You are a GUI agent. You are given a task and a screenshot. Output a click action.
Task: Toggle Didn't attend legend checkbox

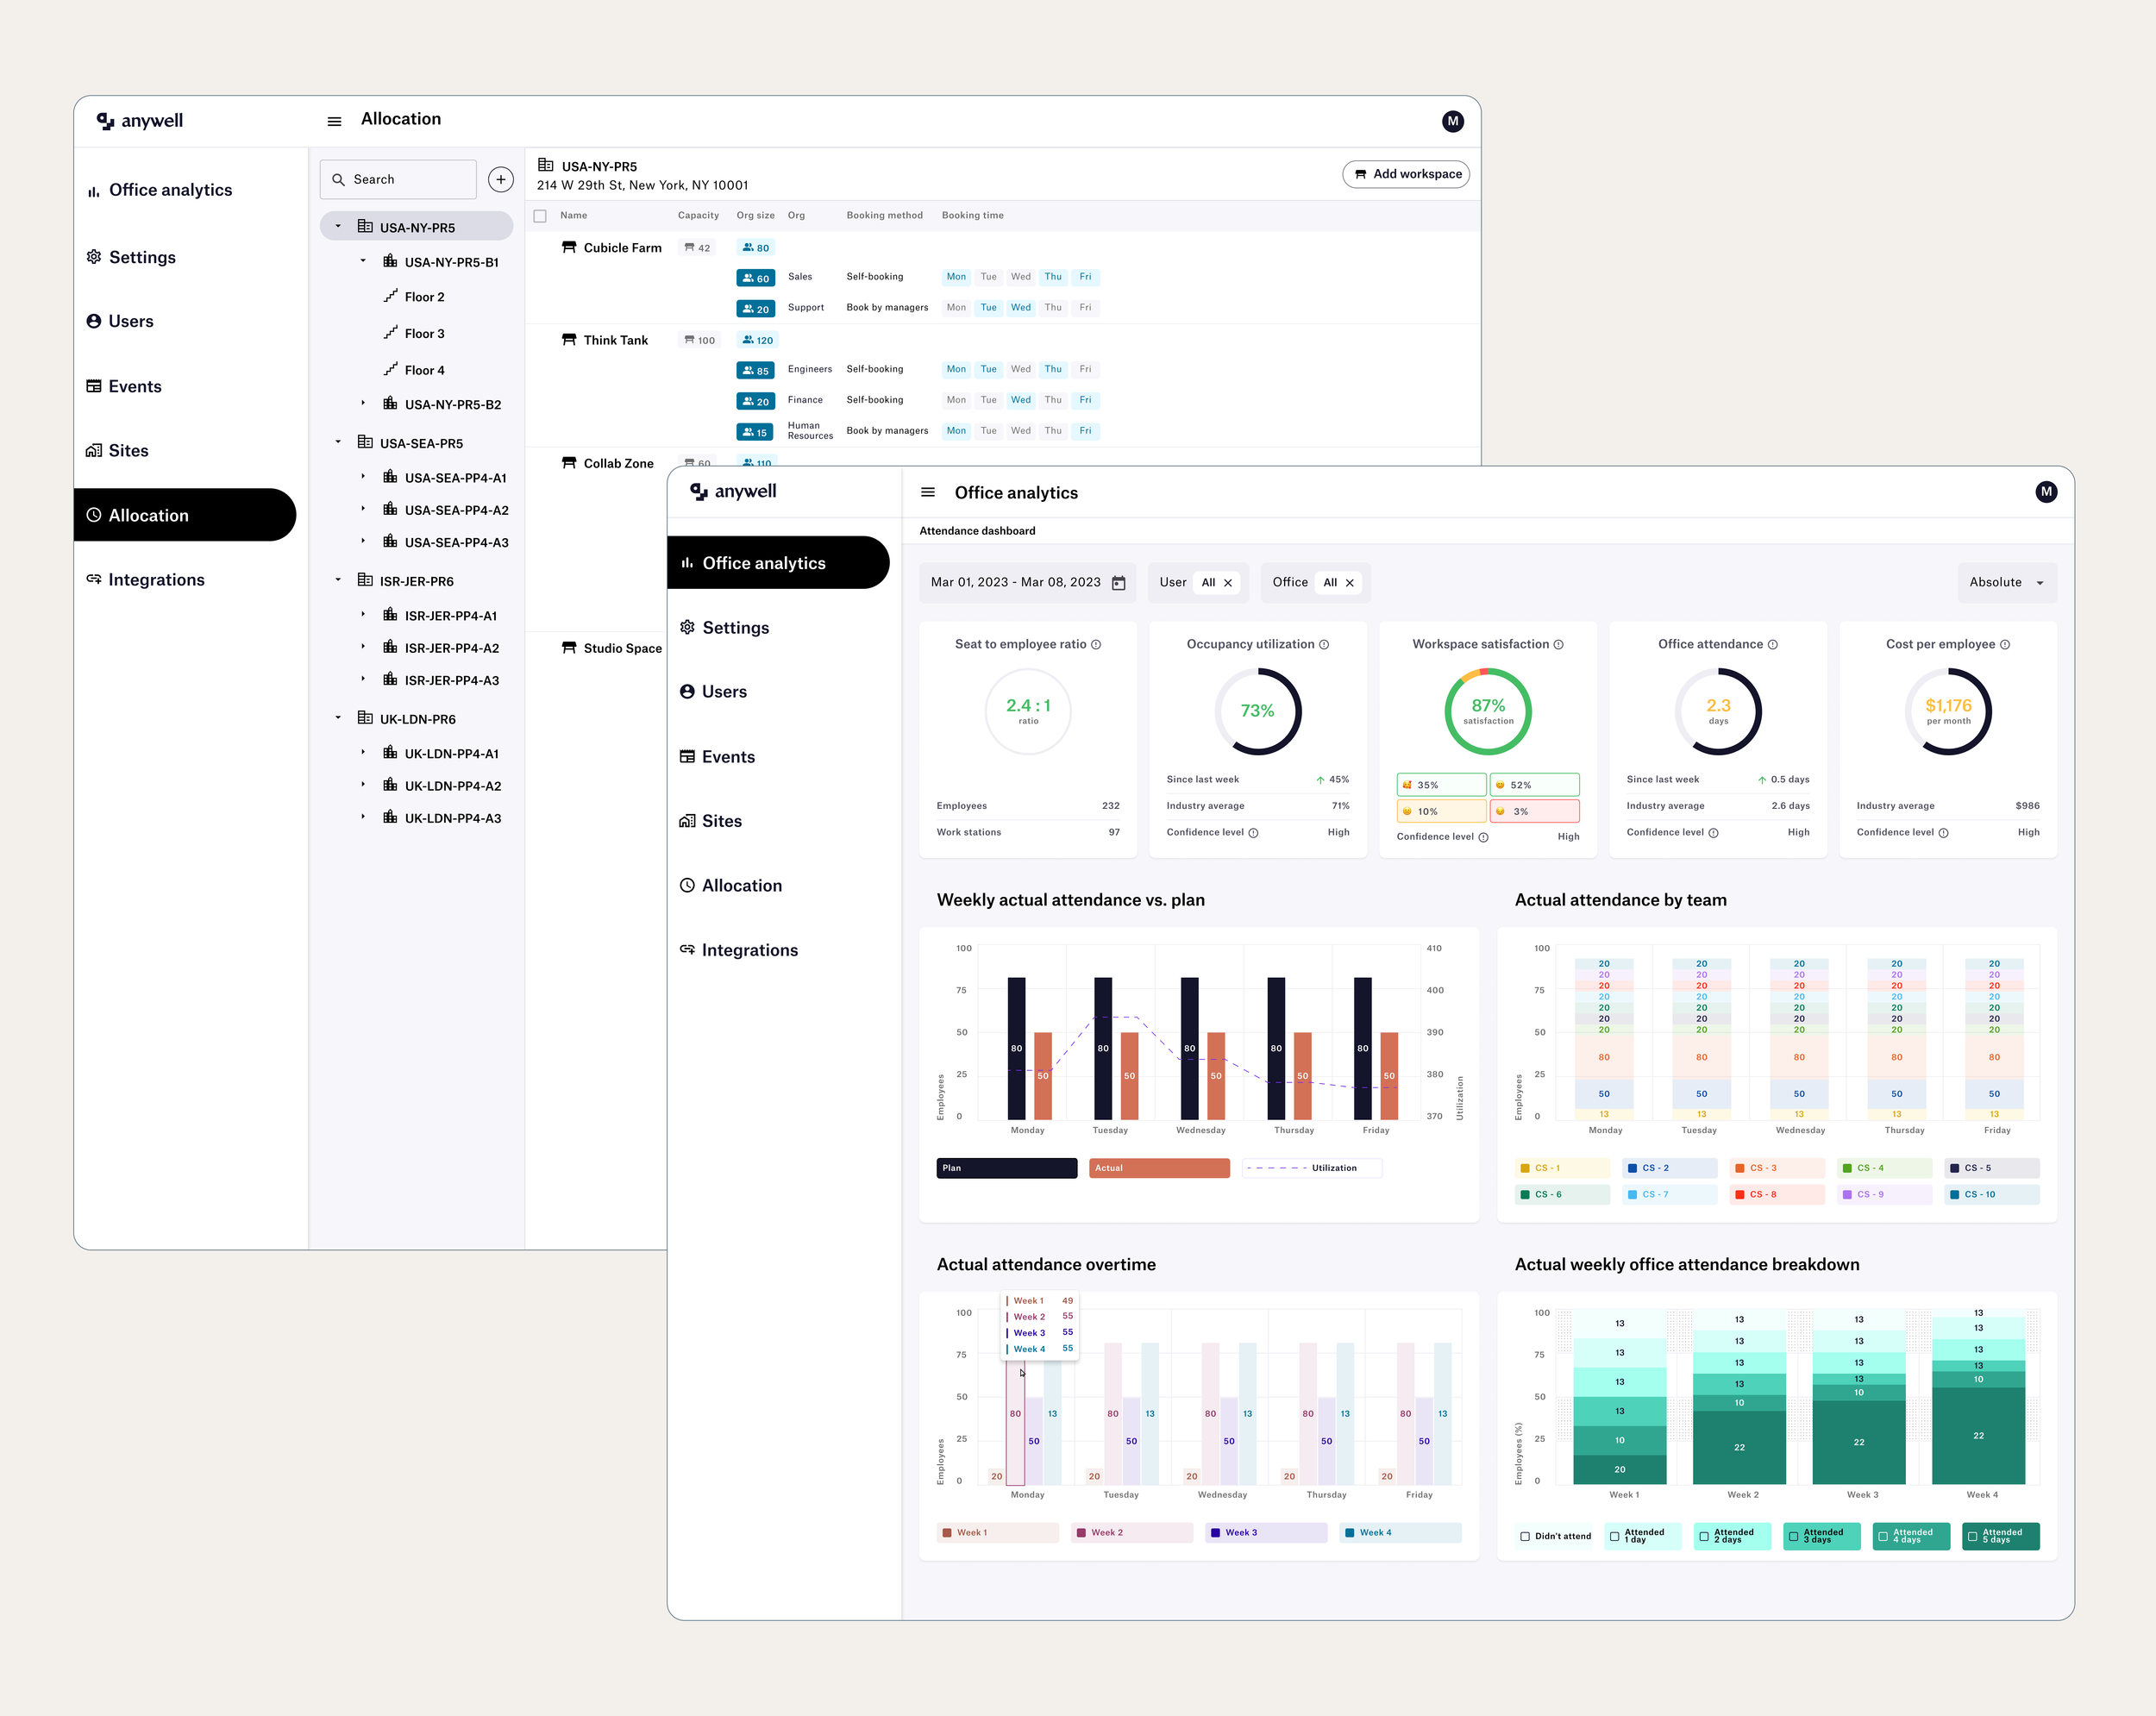(1524, 1536)
